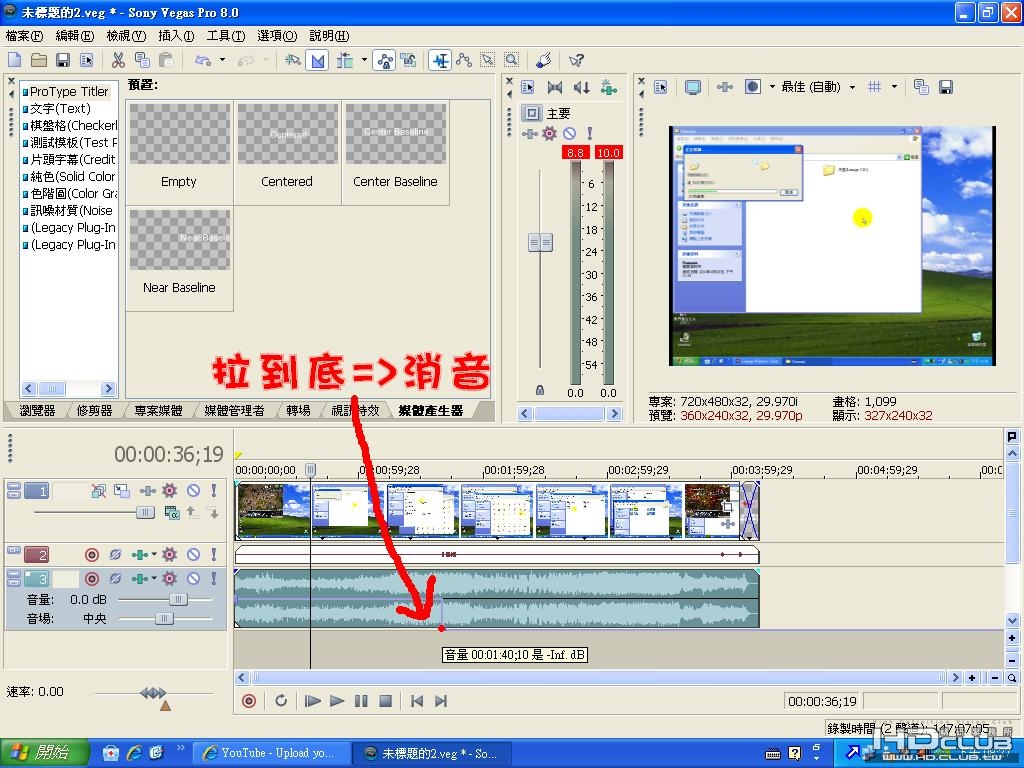Arm track 2 for recording

coord(92,554)
